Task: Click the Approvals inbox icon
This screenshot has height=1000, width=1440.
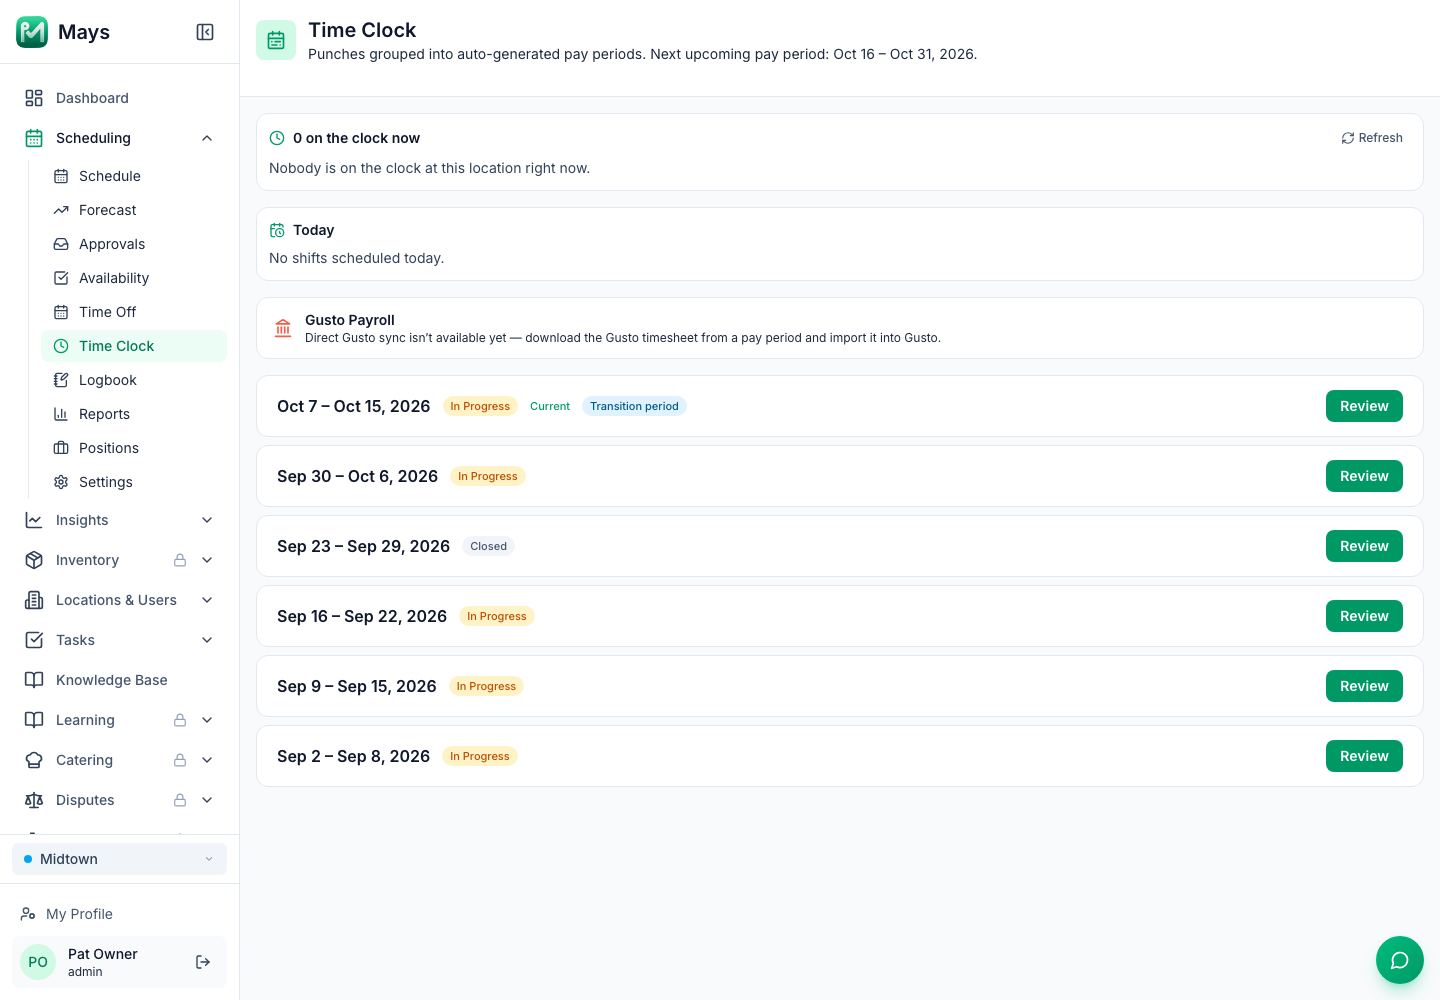Action: click(61, 244)
